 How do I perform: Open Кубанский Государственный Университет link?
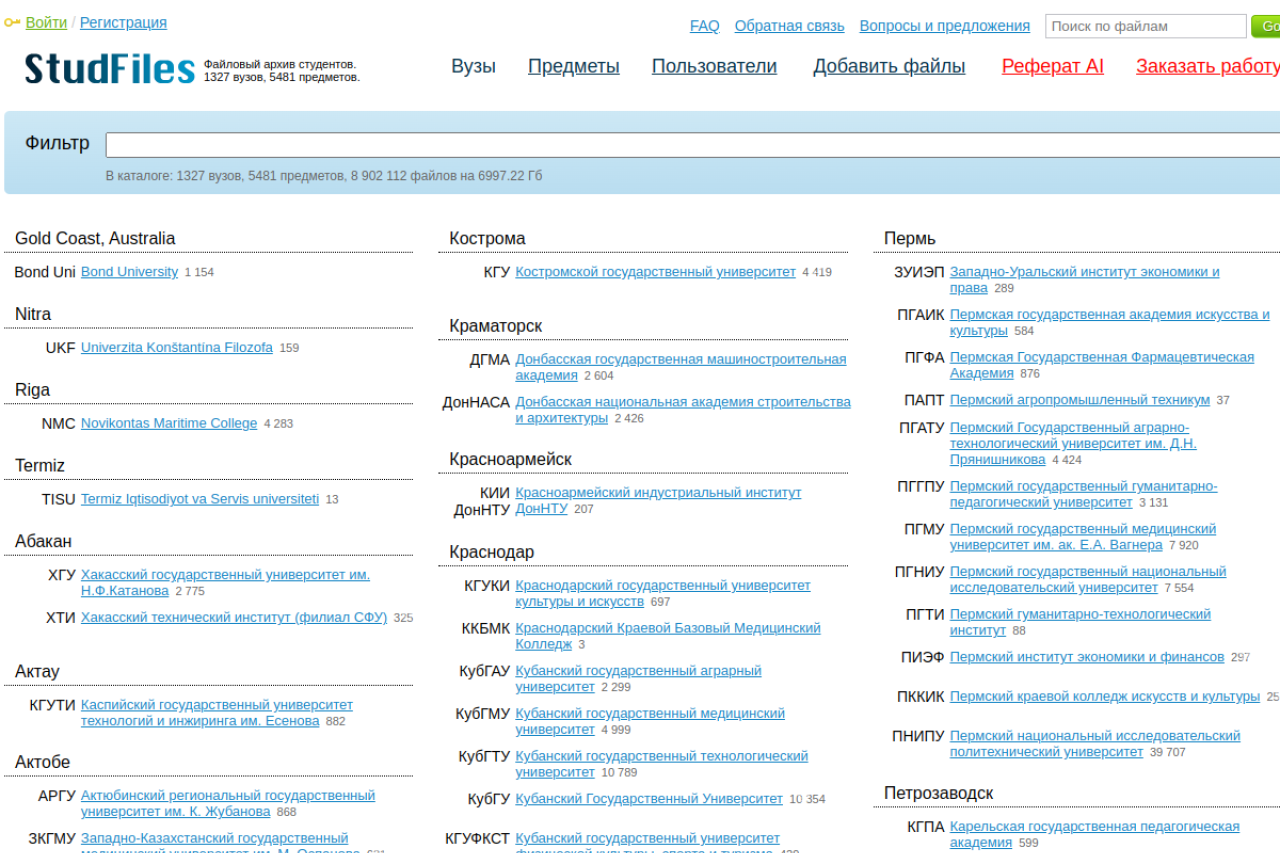point(650,799)
